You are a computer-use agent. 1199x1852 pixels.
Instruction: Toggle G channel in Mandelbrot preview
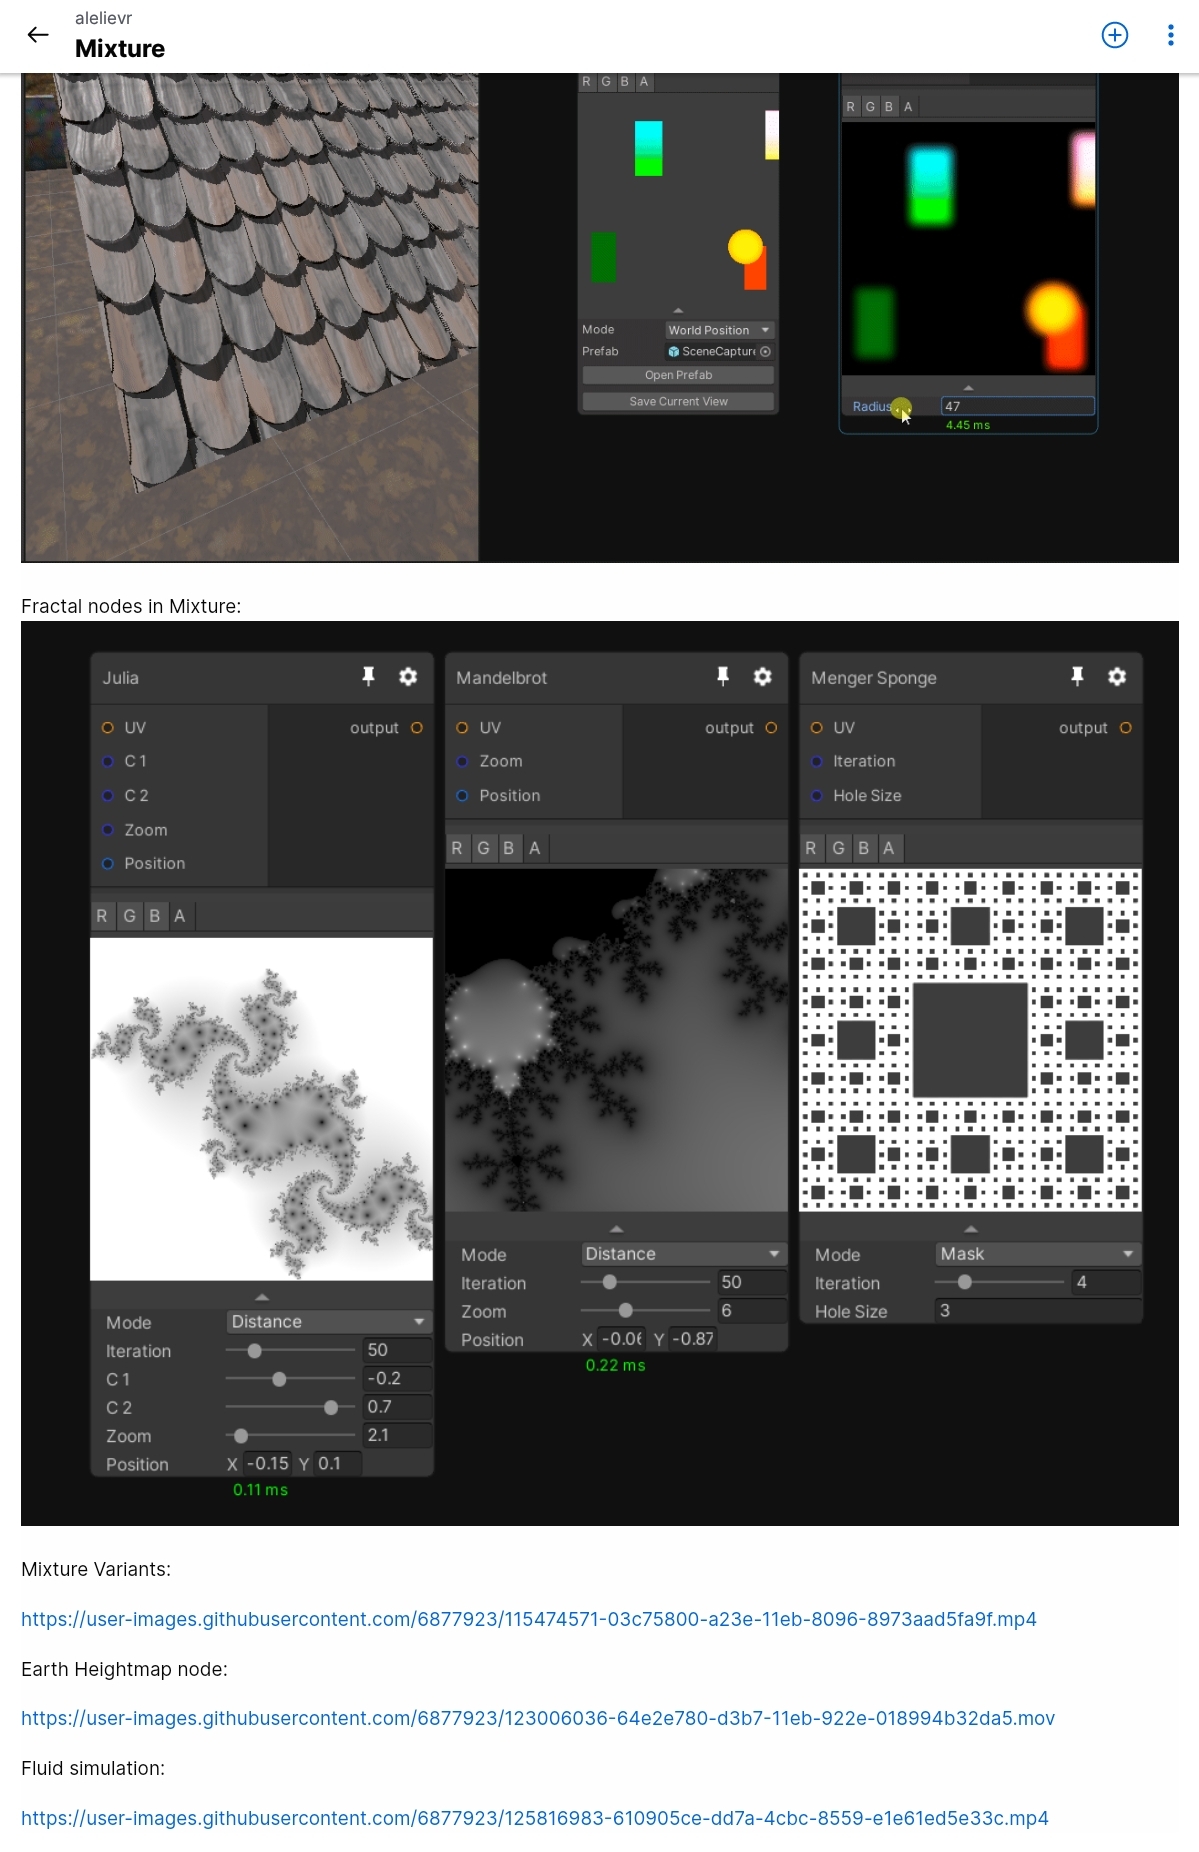(483, 848)
